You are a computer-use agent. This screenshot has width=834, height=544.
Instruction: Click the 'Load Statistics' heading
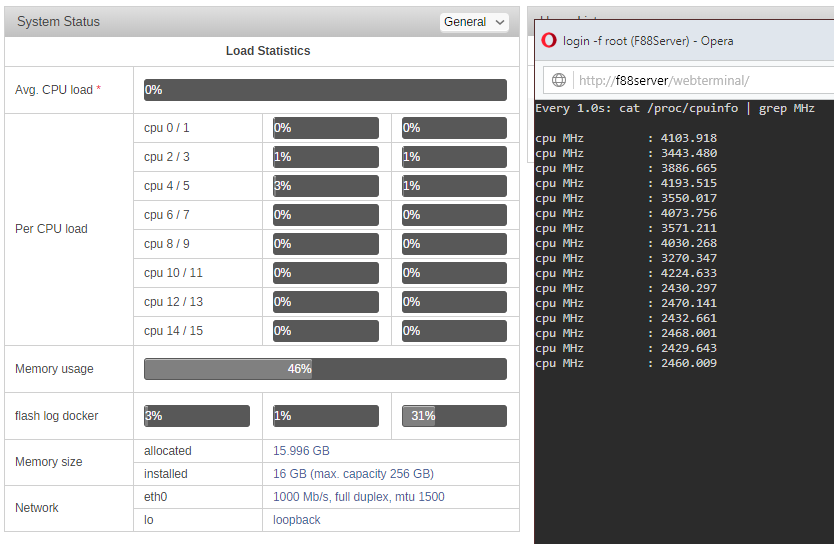[268, 51]
